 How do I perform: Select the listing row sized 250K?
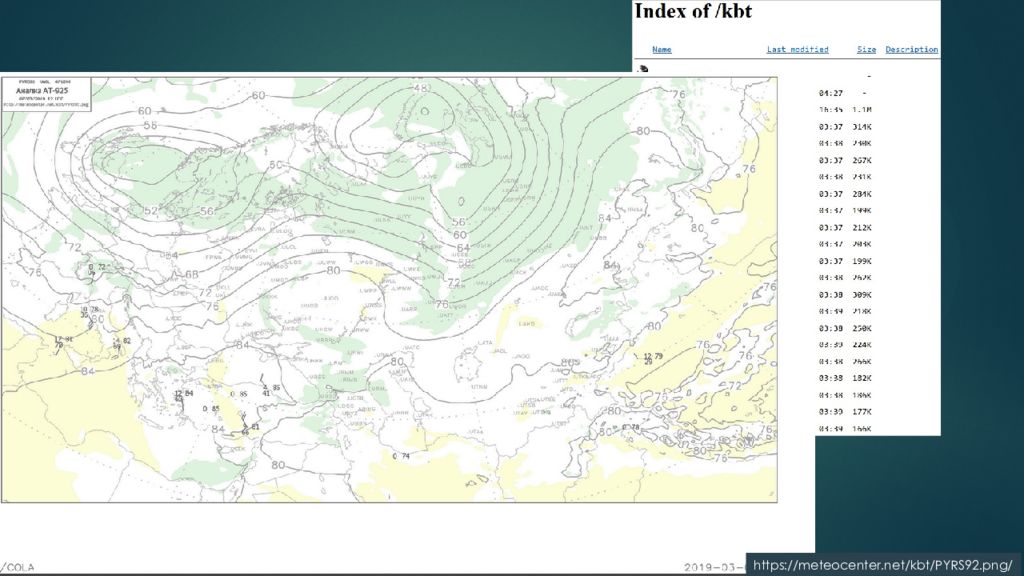(845, 328)
